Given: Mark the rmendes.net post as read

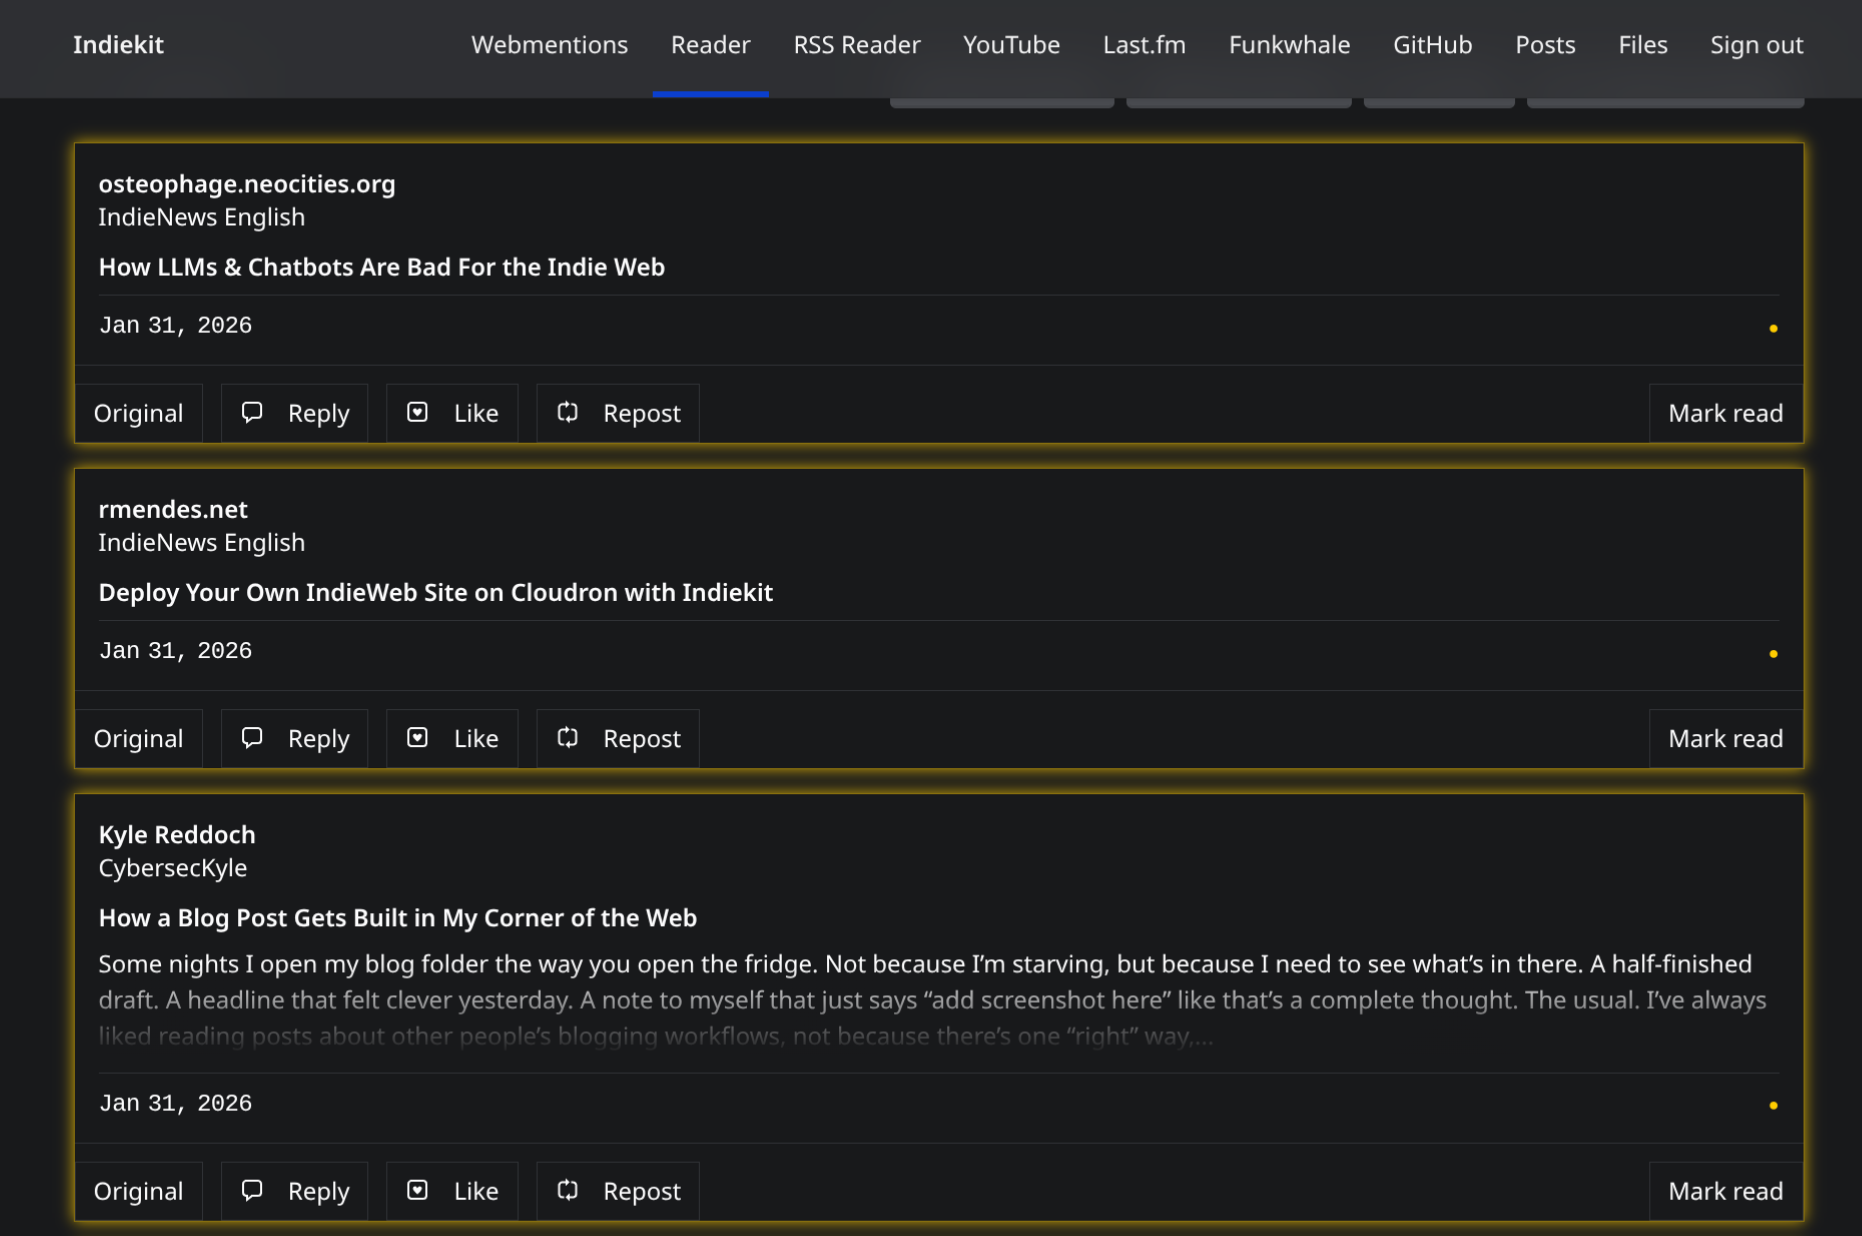Looking at the screenshot, I should [1725, 738].
